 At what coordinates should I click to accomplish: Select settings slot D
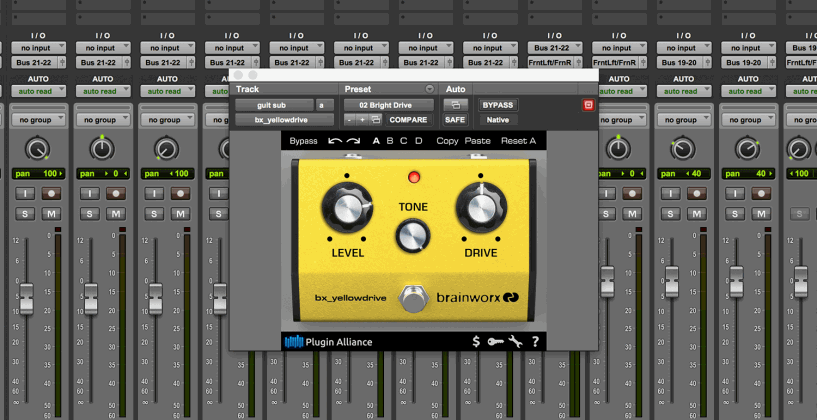[418, 141]
